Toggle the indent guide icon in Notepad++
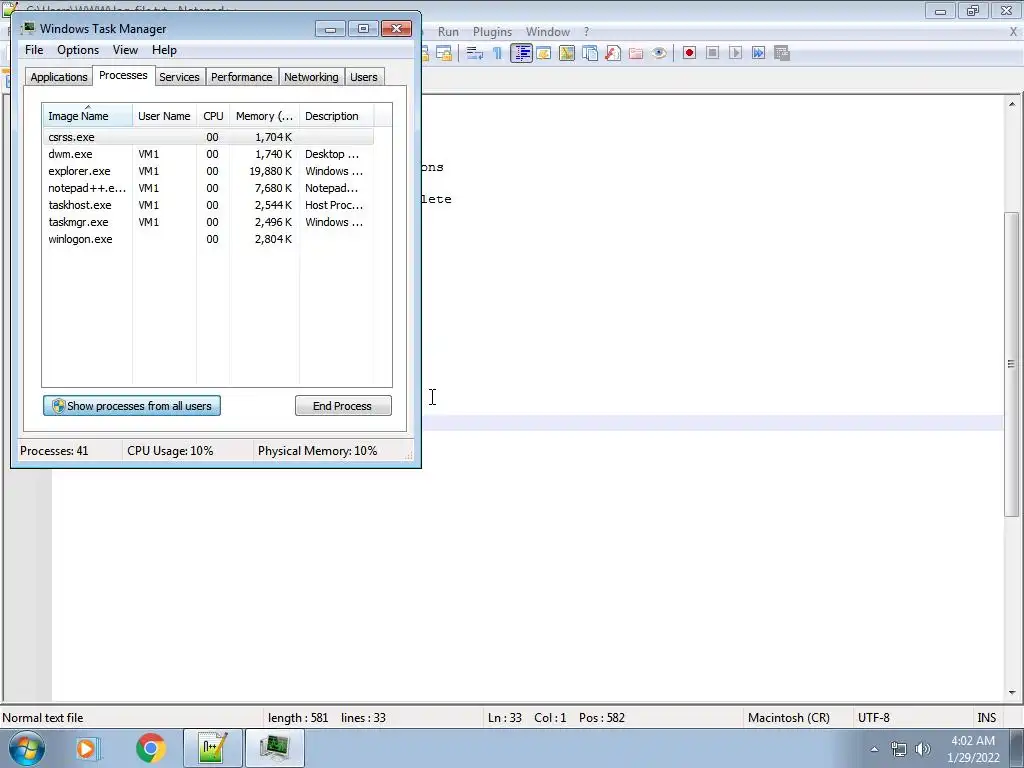Viewport: 1024px width, 768px height. (x=521, y=53)
